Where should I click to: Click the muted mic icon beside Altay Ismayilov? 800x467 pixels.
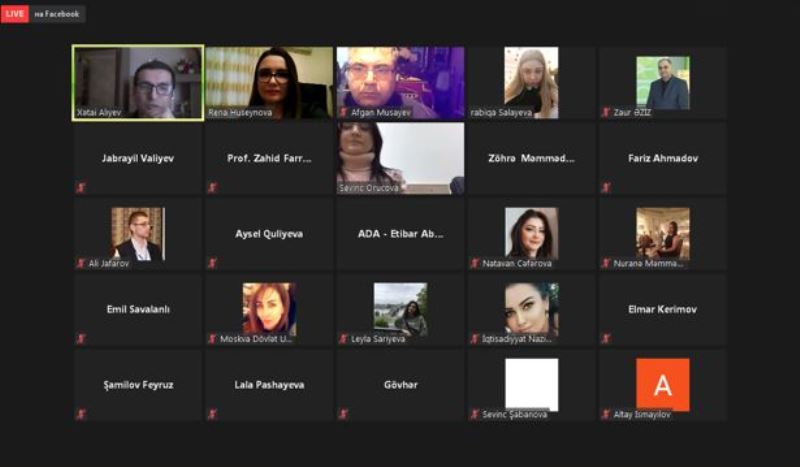click(606, 414)
